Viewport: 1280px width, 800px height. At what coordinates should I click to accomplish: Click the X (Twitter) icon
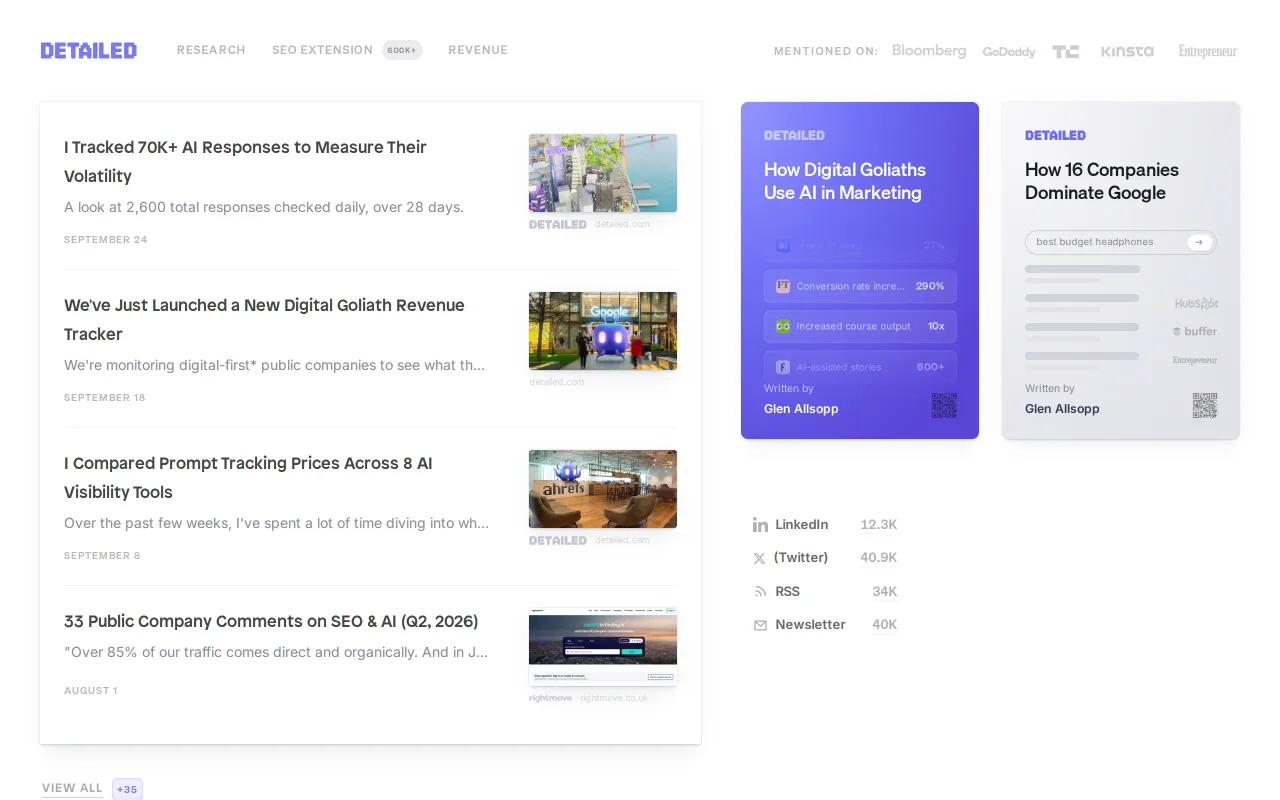[x=760, y=558]
